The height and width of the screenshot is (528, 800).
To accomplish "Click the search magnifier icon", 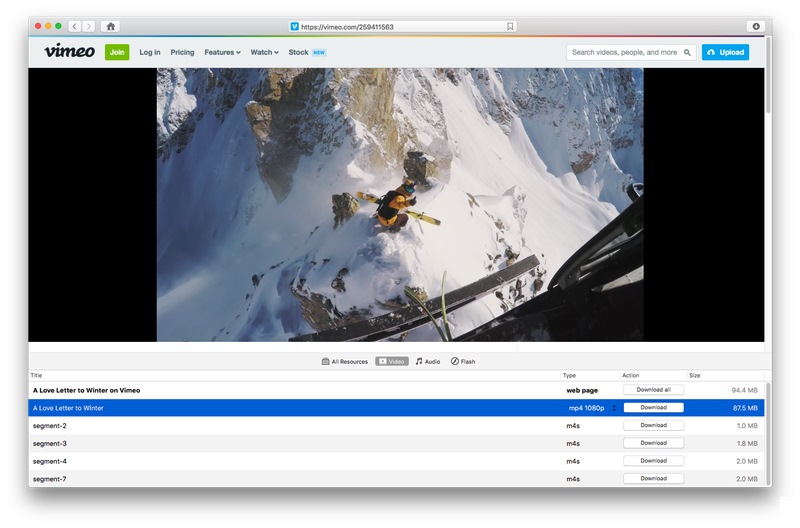I will [687, 52].
